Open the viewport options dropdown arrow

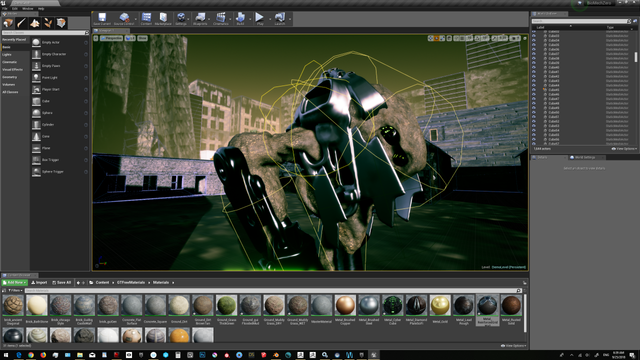point(96,38)
